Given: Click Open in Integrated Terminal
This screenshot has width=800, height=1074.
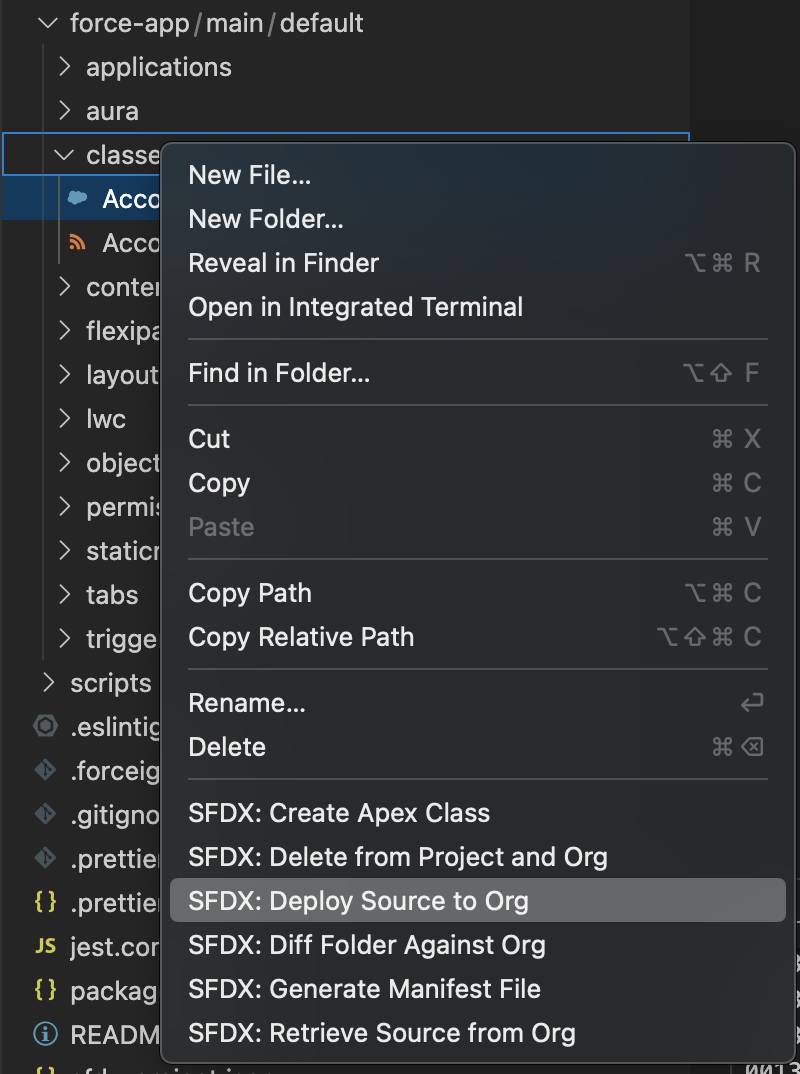Looking at the screenshot, I should pos(356,307).
